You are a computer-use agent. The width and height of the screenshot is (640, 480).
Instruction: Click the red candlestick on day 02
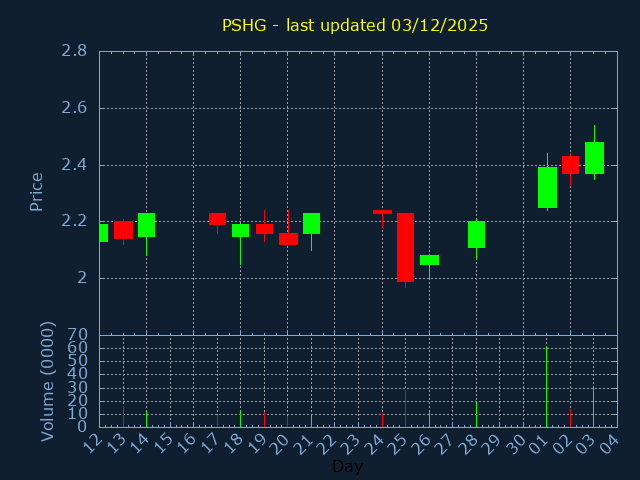click(570, 165)
